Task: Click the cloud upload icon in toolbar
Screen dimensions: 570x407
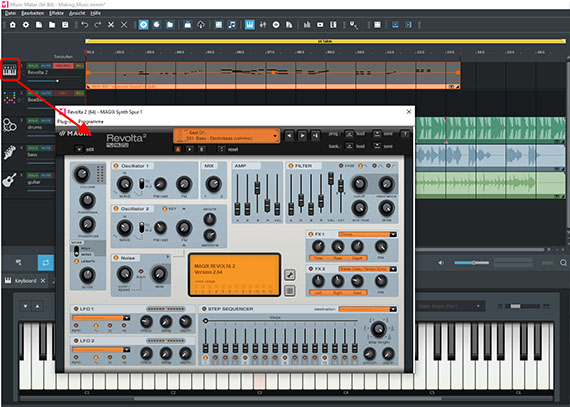Action: [201, 25]
